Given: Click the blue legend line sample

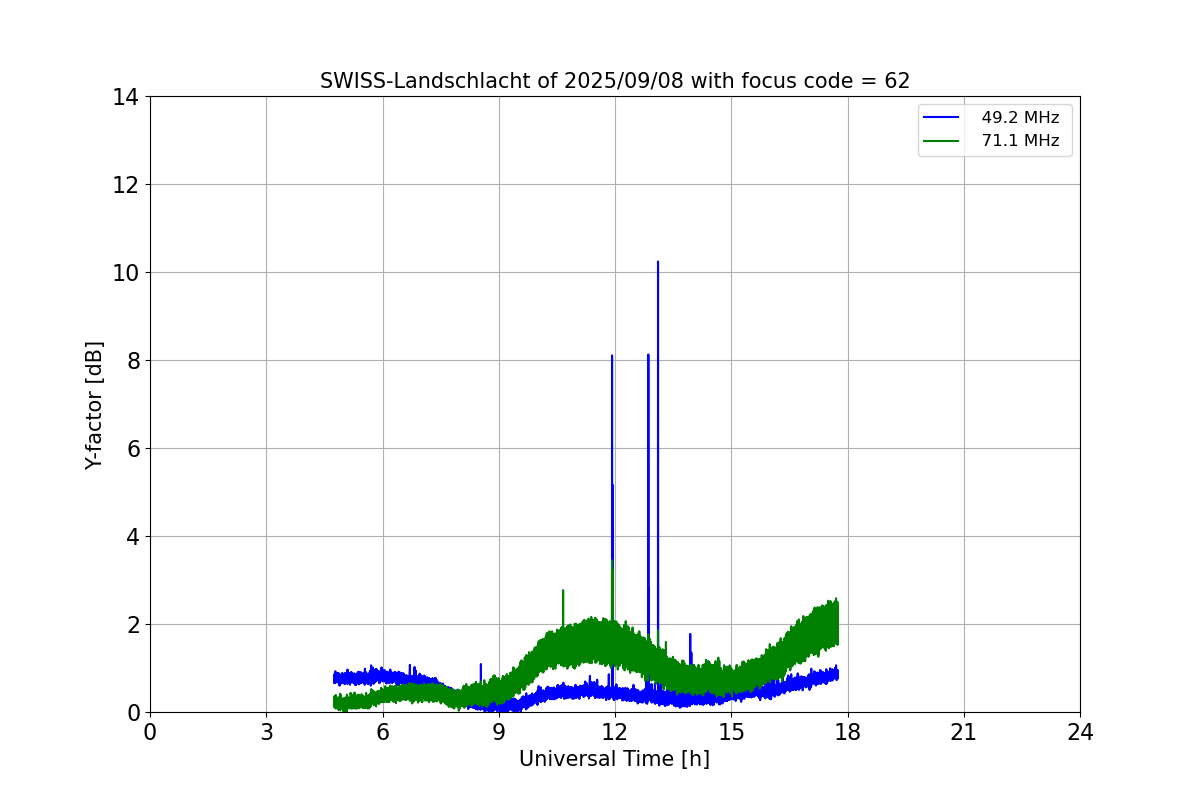Looking at the screenshot, I should tap(941, 118).
